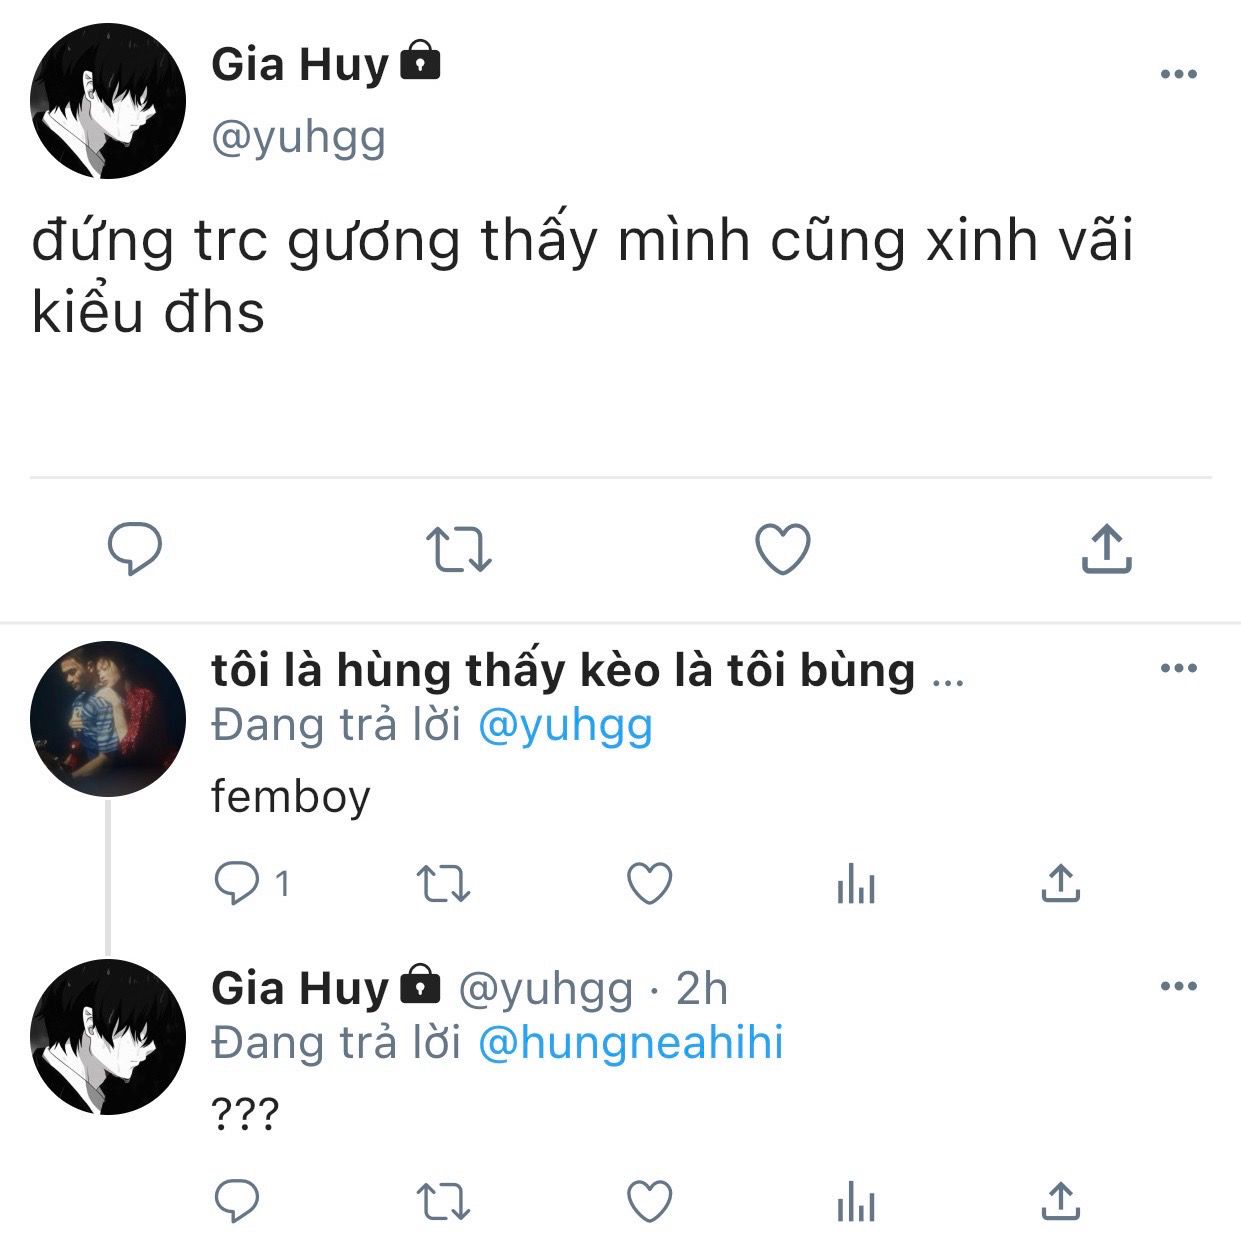Viewport: 1241px width, 1236px height.
Task: Like the femboy reply
Action: 649,884
